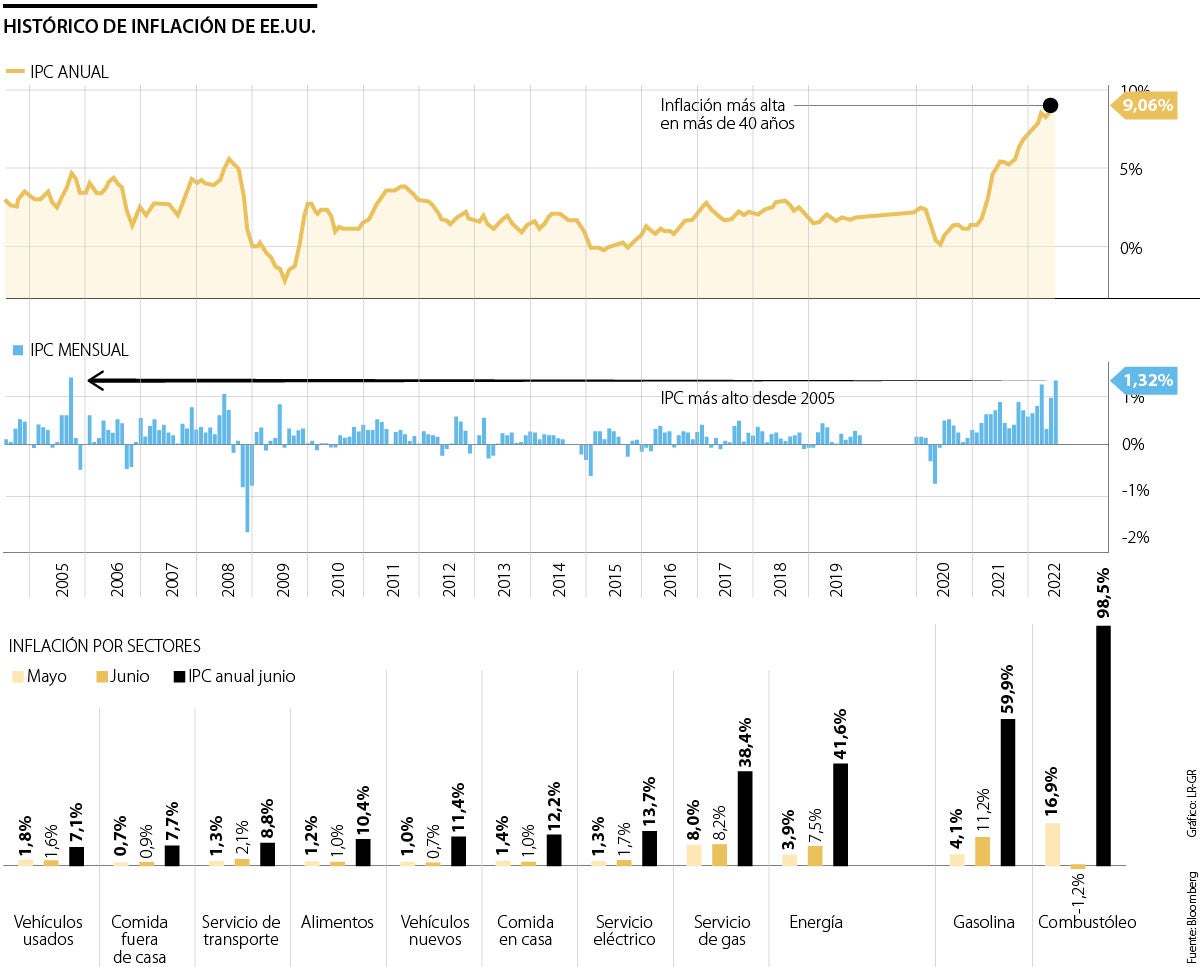This screenshot has height=967, width=1200.
Task: Click the blue 1,32% value tag
Action: click(1144, 380)
